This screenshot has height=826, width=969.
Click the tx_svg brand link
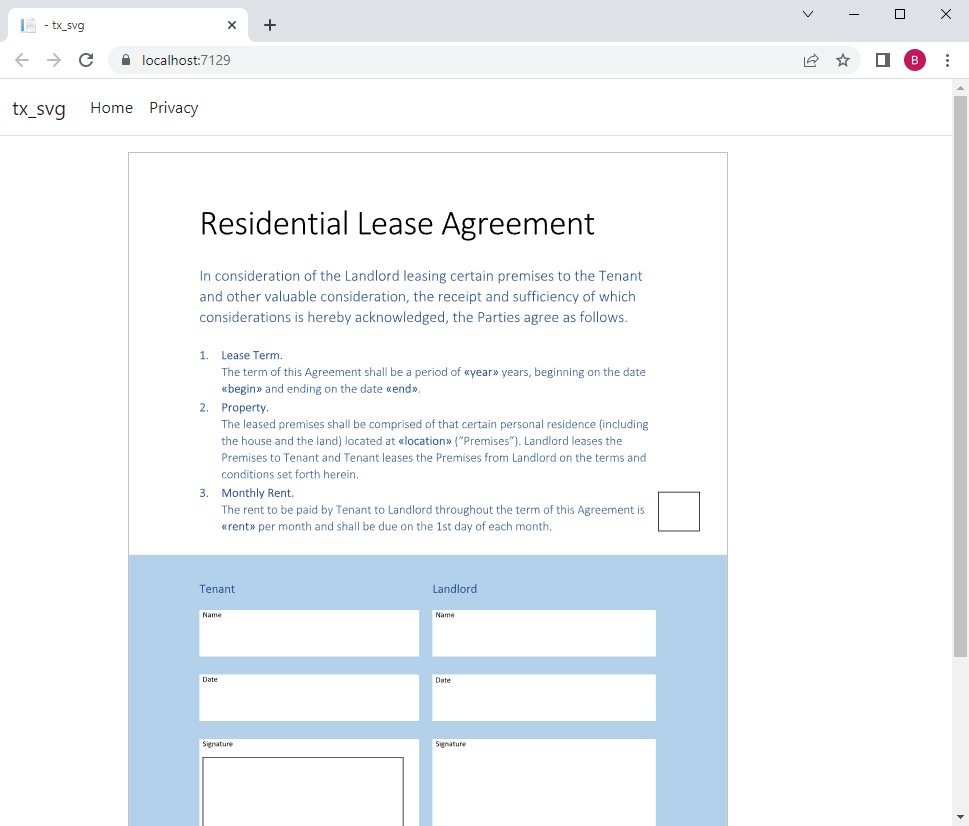(39, 108)
